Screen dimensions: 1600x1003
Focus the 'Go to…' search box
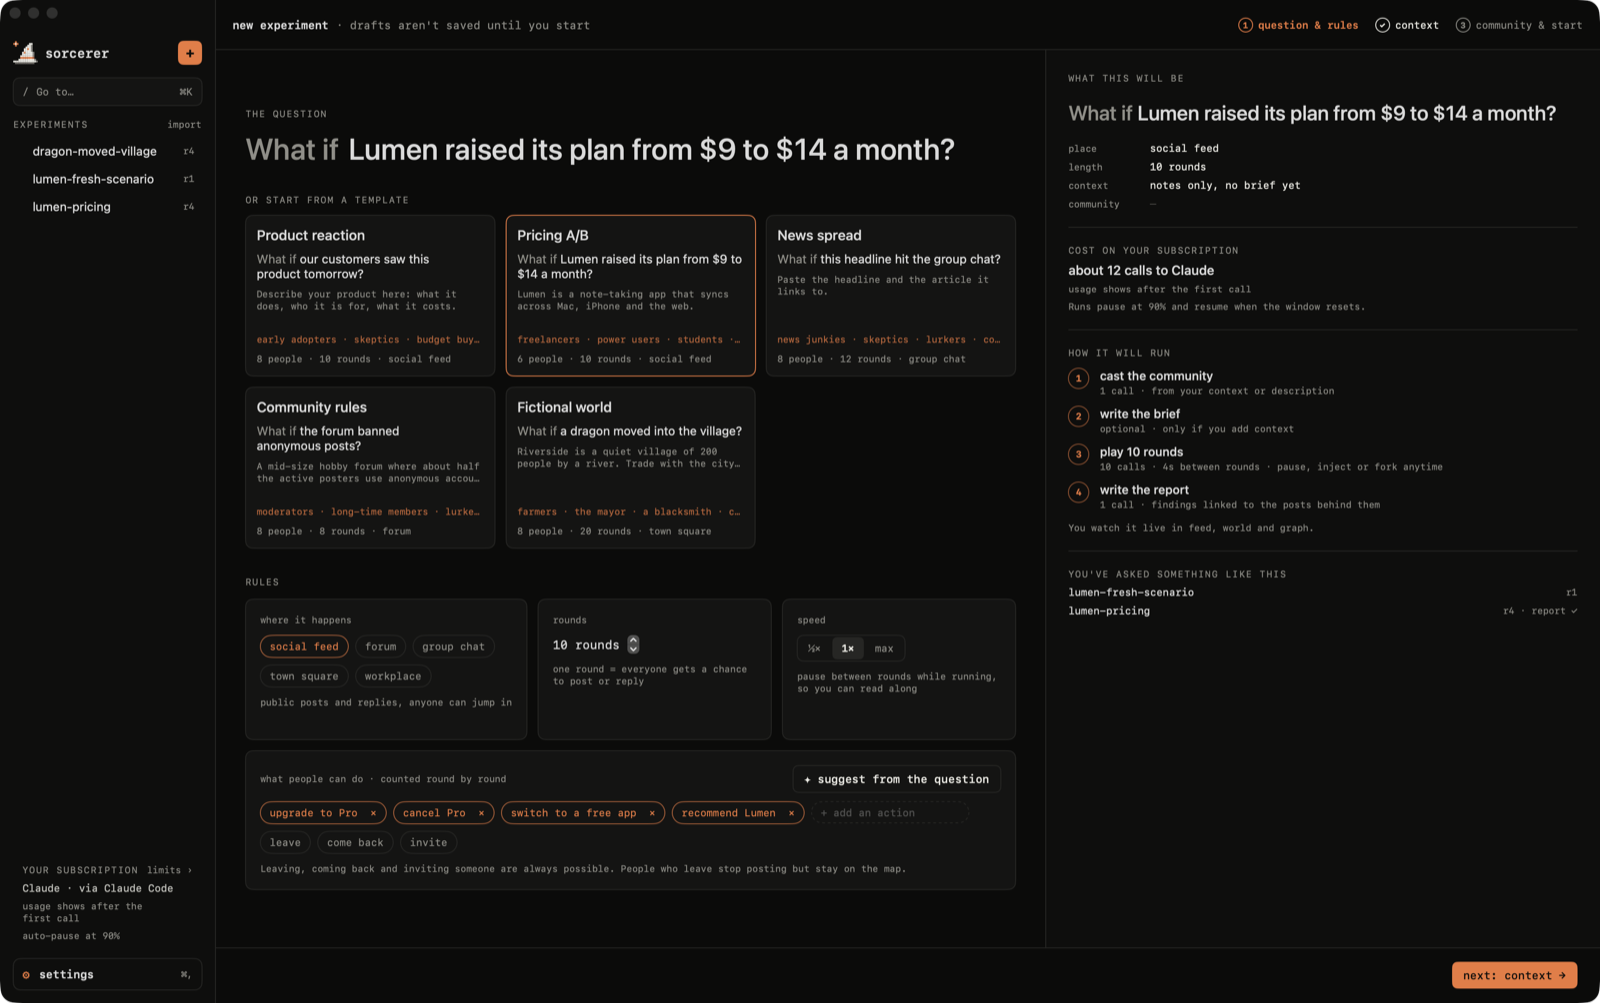pos(107,92)
